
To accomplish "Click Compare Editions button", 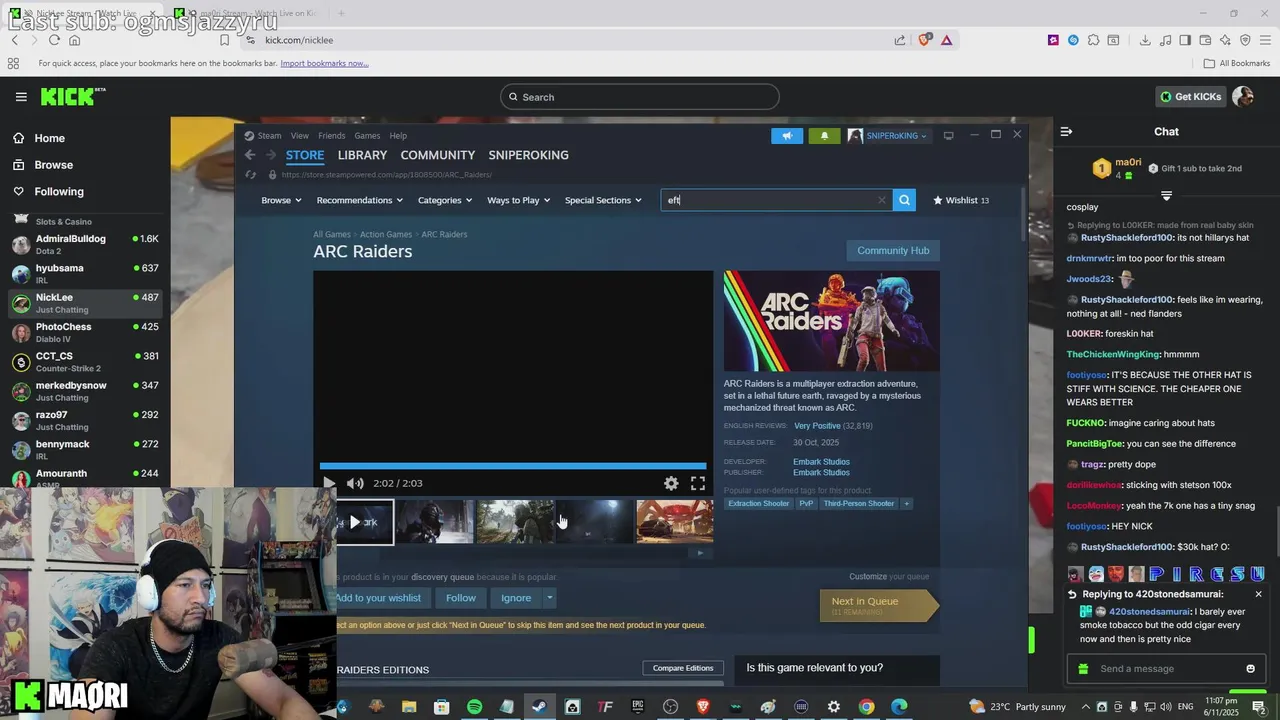I will [683, 668].
